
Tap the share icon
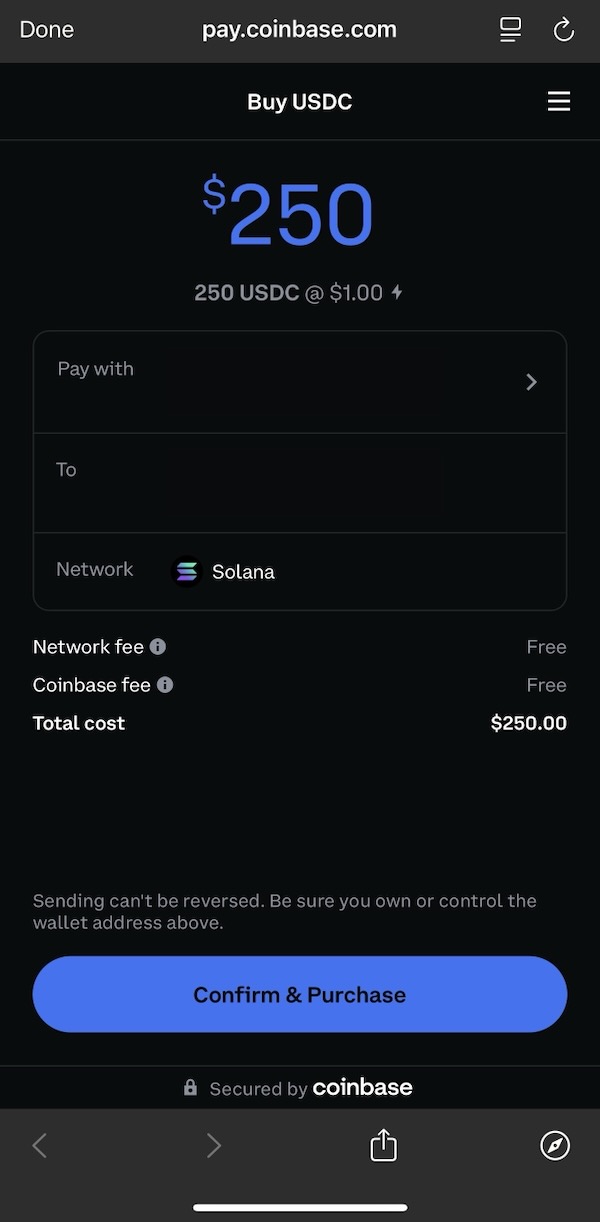coord(383,1145)
